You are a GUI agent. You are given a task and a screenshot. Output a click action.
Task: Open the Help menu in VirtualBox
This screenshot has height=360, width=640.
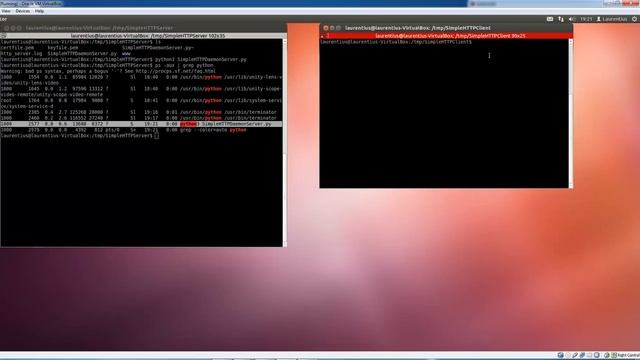(x=39, y=11)
